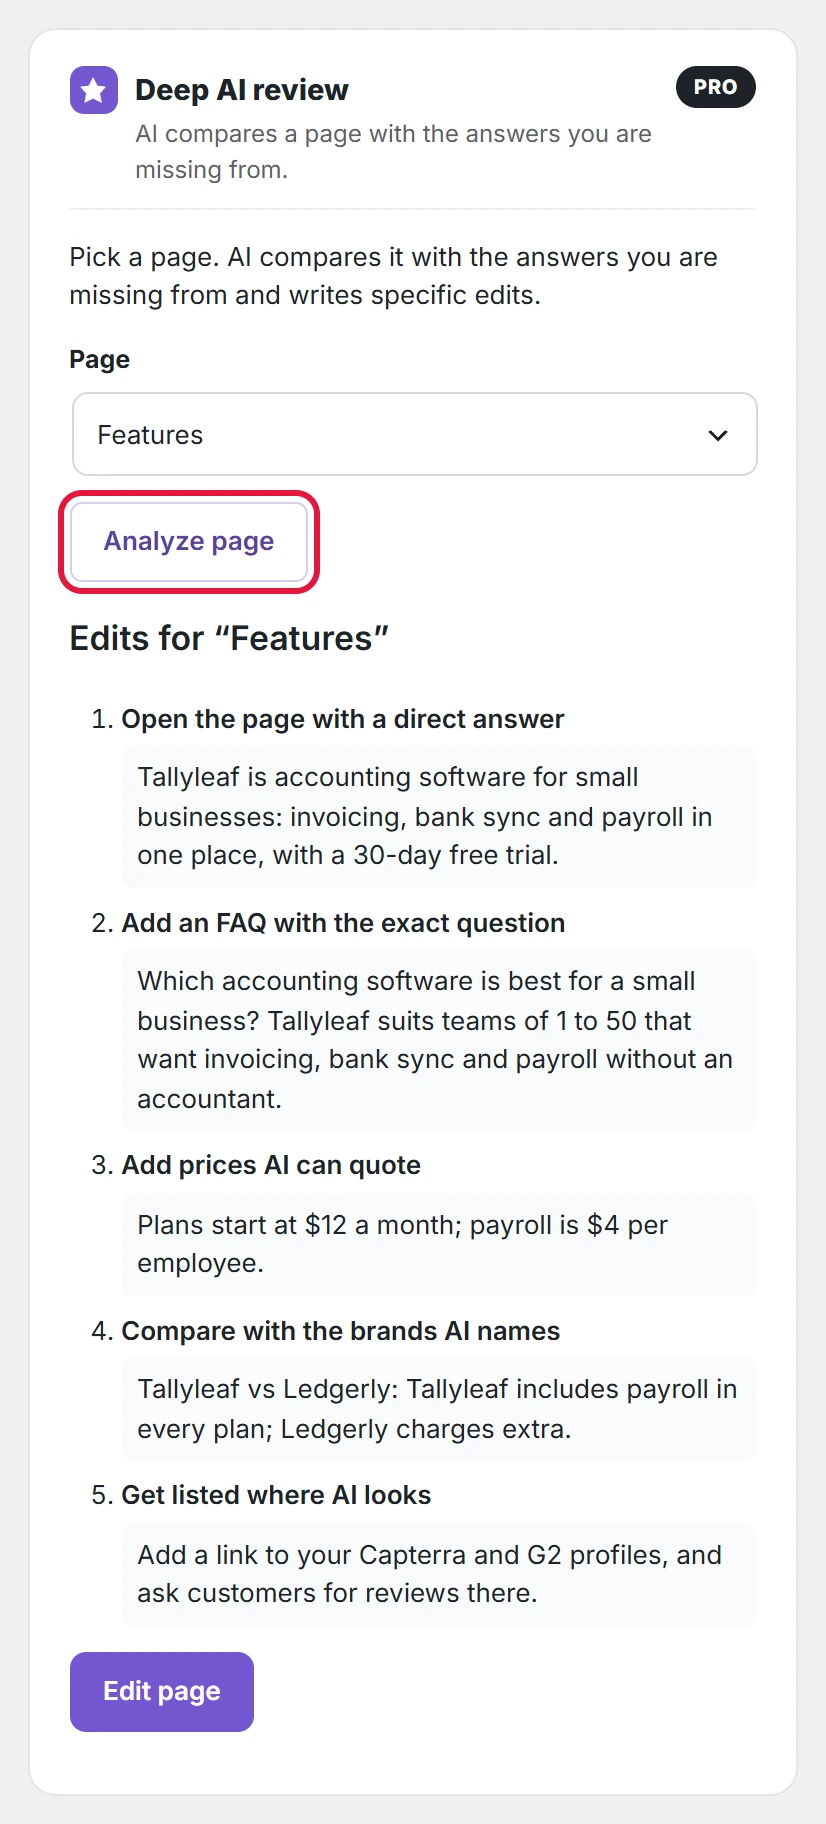The height and width of the screenshot is (1824, 826).
Task: Open the Features page selector
Action: click(x=415, y=434)
